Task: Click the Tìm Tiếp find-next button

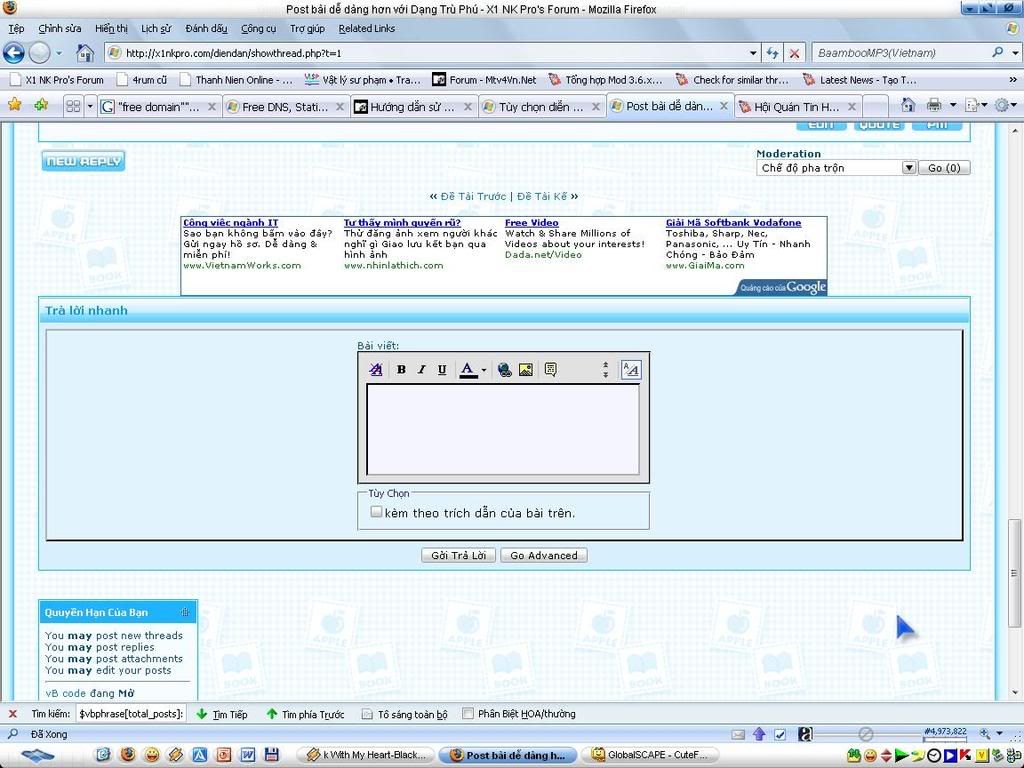Action: pos(221,714)
